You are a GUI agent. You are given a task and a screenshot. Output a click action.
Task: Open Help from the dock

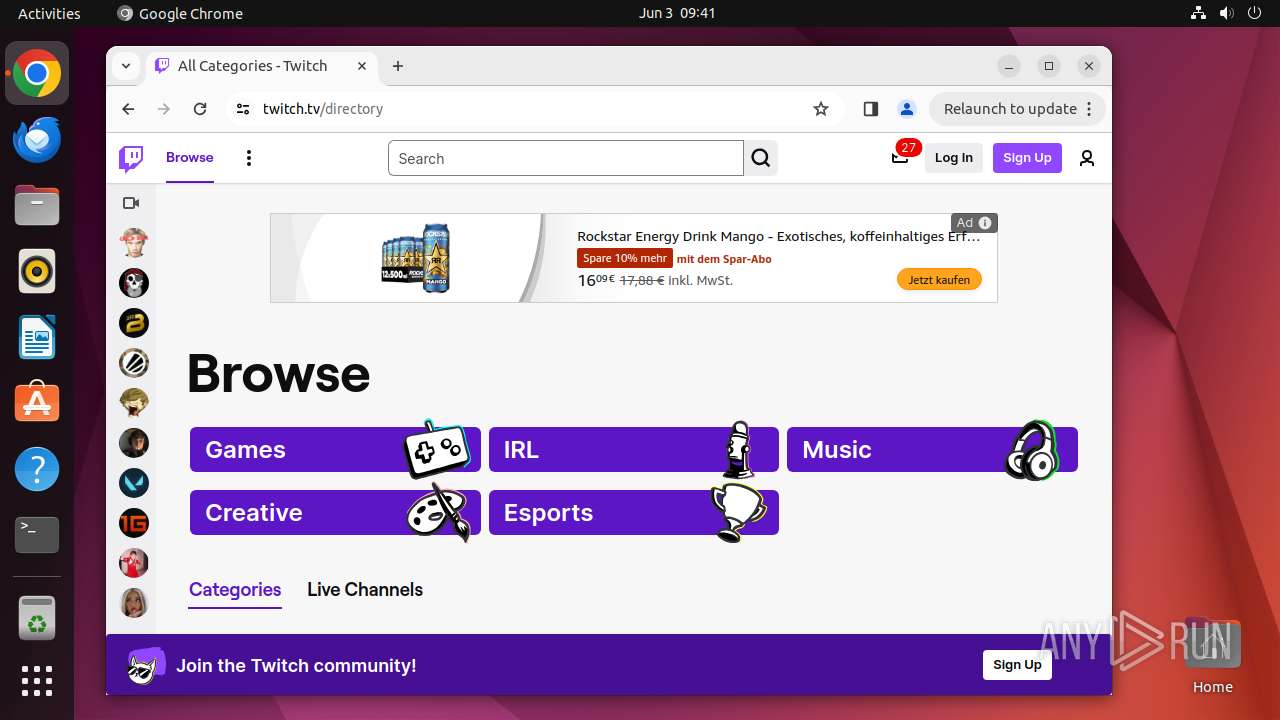(x=37, y=469)
